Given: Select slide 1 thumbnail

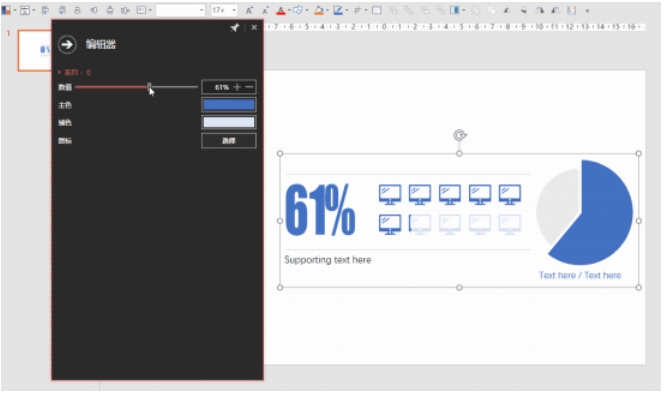Looking at the screenshot, I should point(35,50).
